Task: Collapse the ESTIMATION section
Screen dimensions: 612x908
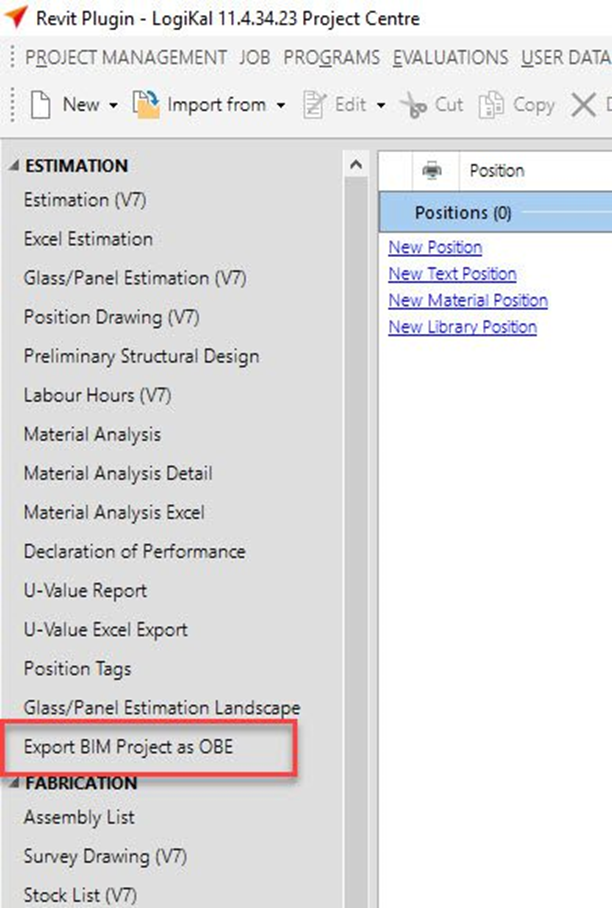Action: point(13,166)
